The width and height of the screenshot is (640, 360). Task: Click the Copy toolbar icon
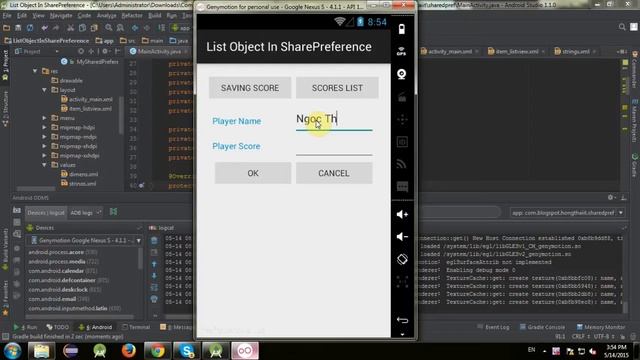[x=82, y=28]
